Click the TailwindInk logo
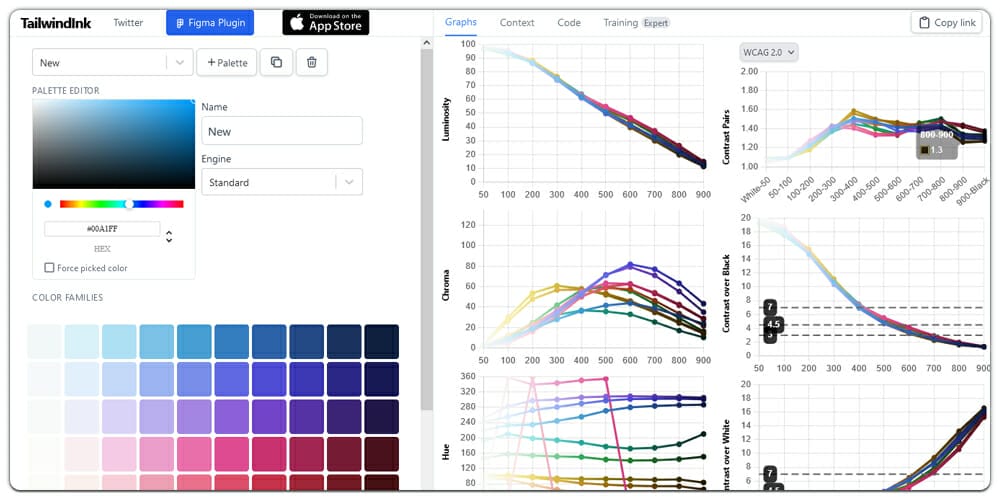This screenshot has width=1000, height=500. [x=56, y=23]
